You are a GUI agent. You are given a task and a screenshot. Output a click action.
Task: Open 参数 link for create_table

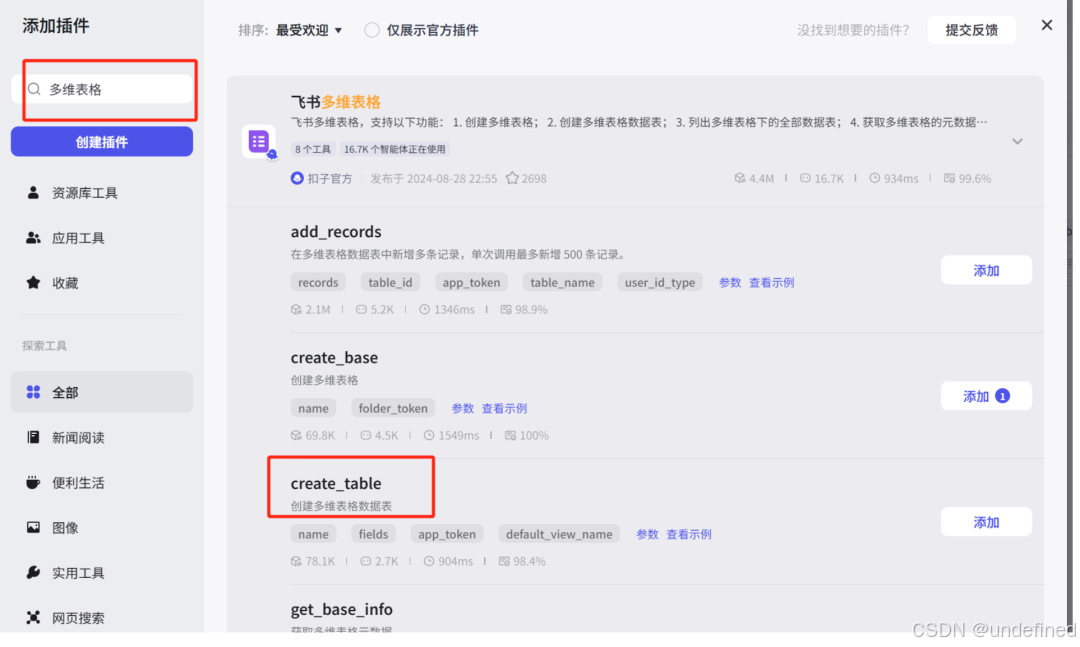click(647, 534)
